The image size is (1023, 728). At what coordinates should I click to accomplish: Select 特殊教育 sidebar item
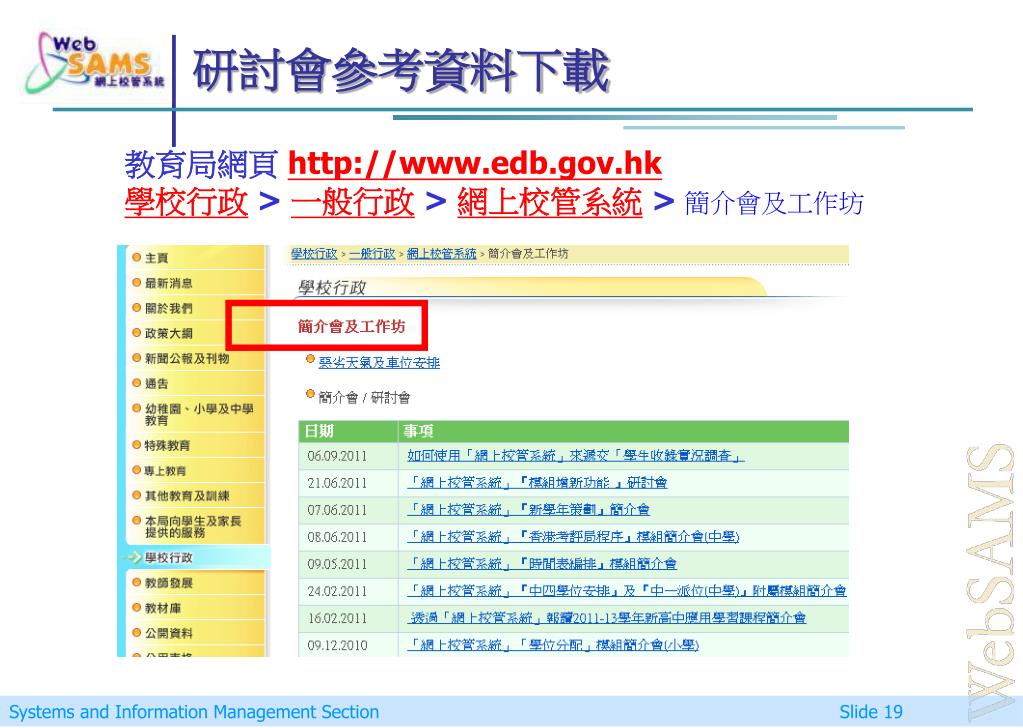[x=167, y=446]
